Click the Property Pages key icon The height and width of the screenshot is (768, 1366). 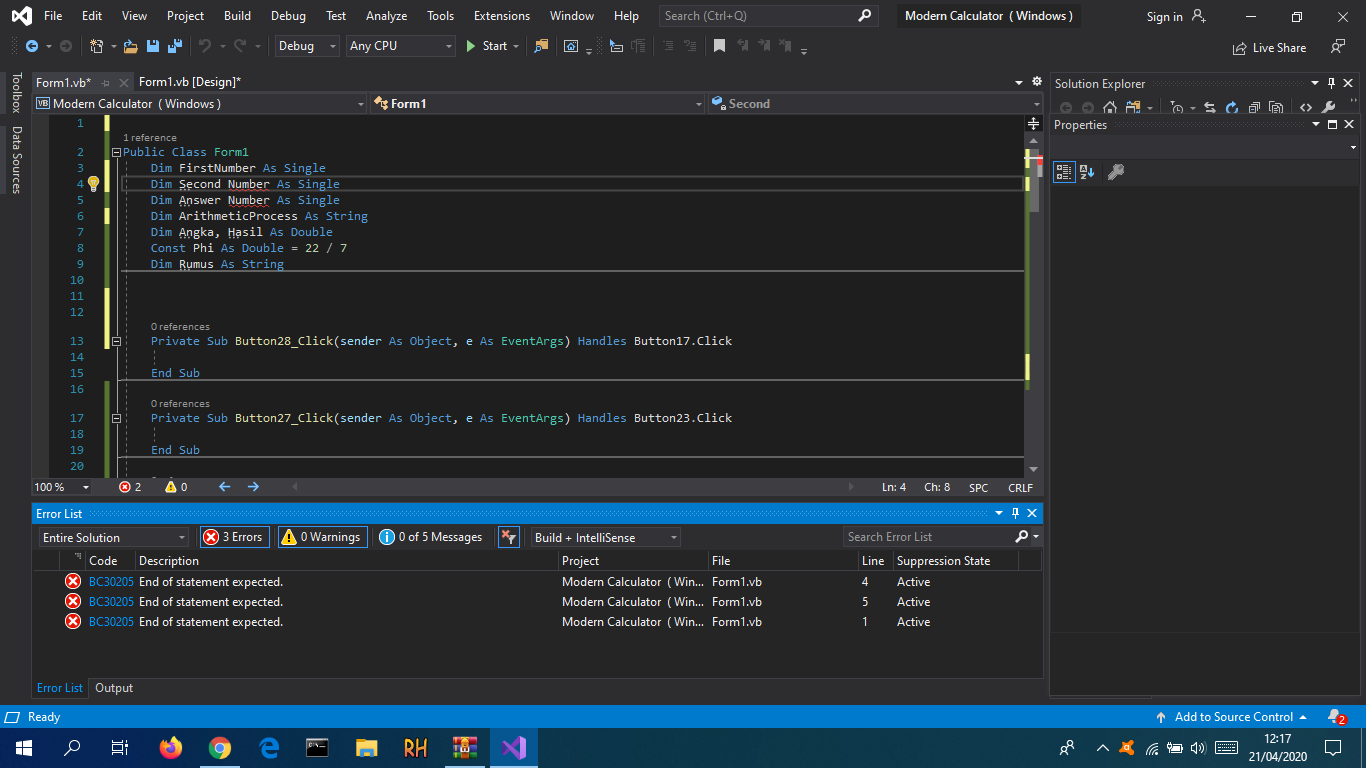[x=1117, y=172]
